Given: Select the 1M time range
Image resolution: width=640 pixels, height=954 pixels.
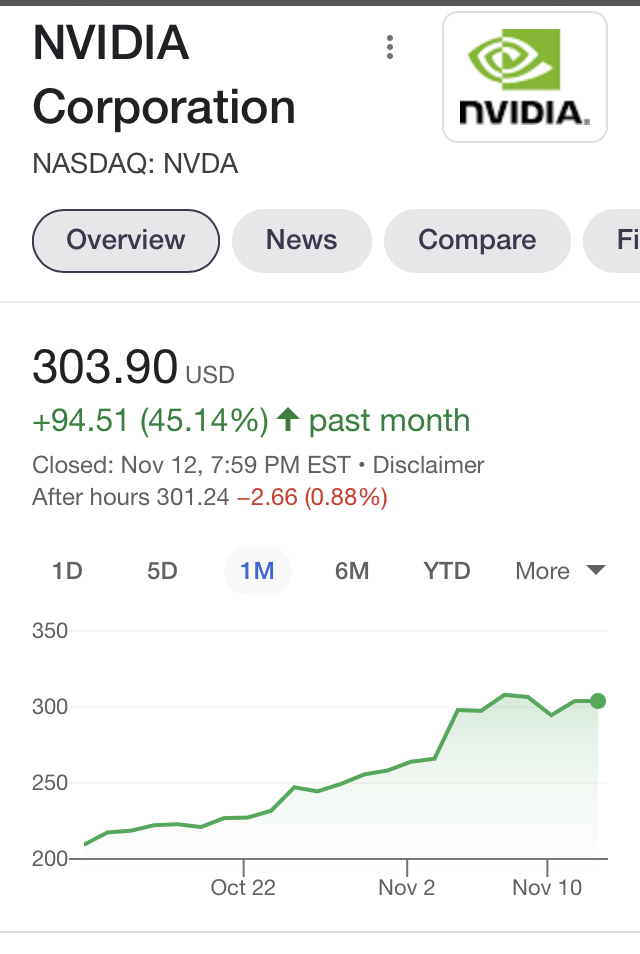Looking at the screenshot, I should click(257, 571).
